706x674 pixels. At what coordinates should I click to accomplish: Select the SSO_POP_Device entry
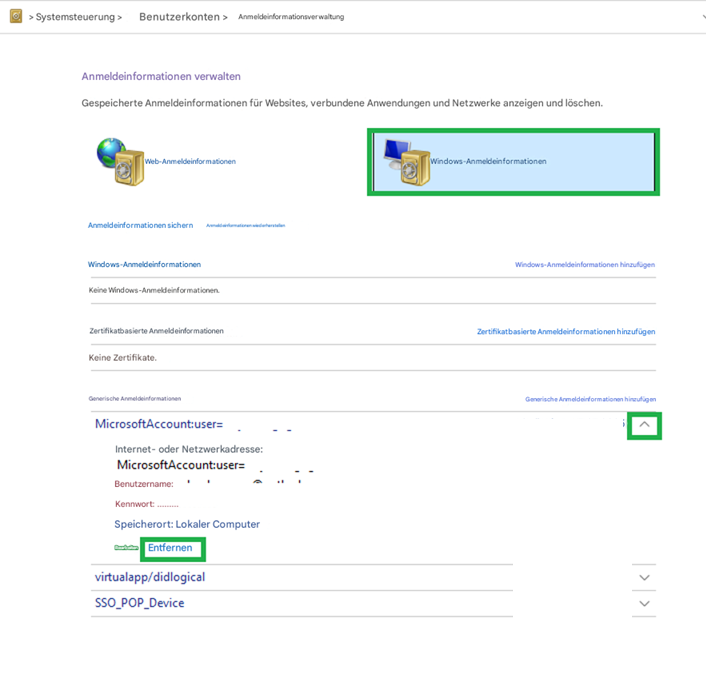click(x=140, y=603)
